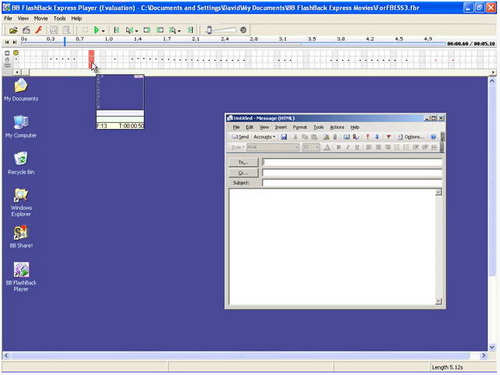500x375 pixels.
Task: Jump to the movie end icon
Action: coord(190,30)
